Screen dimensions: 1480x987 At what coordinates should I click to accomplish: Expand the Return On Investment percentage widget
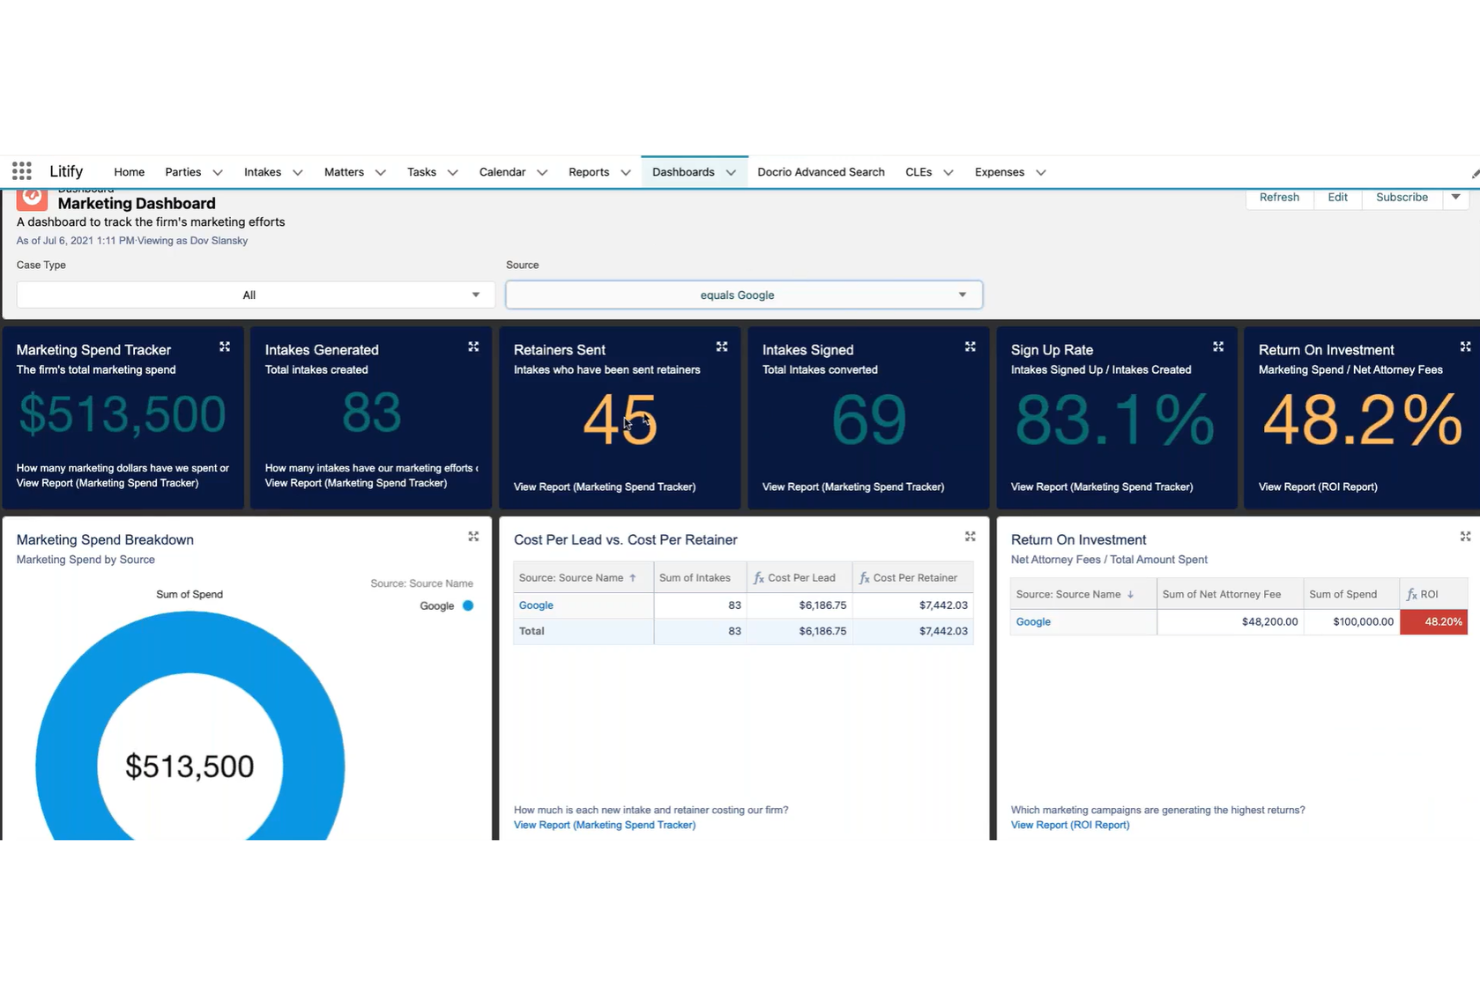pyautogui.click(x=1466, y=346)
